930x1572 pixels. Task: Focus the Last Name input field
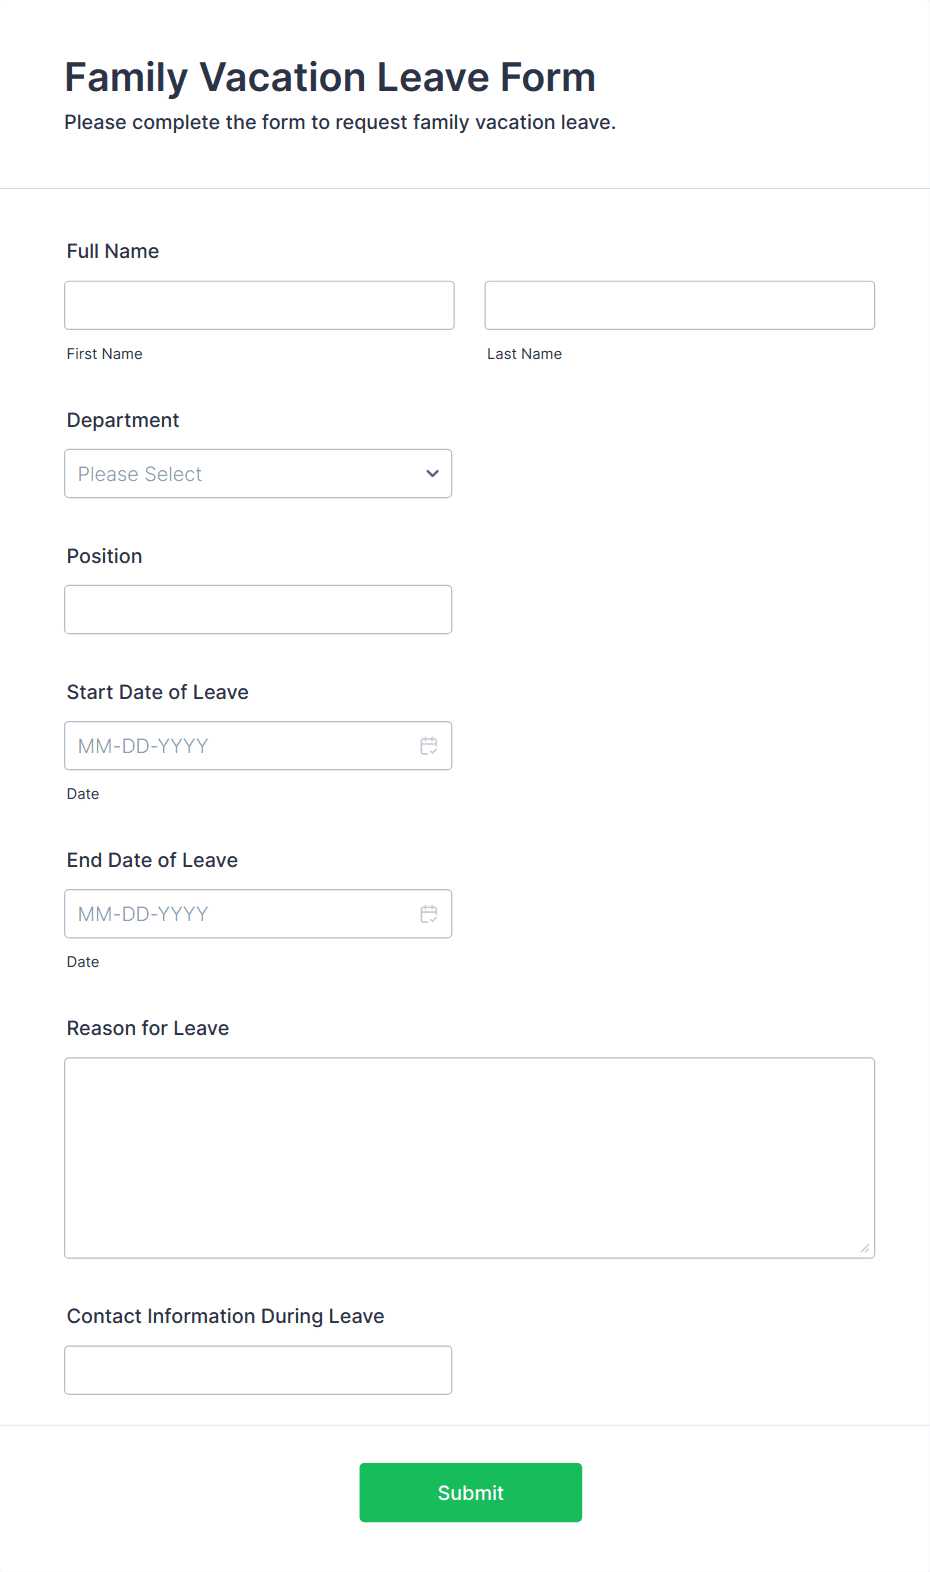click(680, 305)
